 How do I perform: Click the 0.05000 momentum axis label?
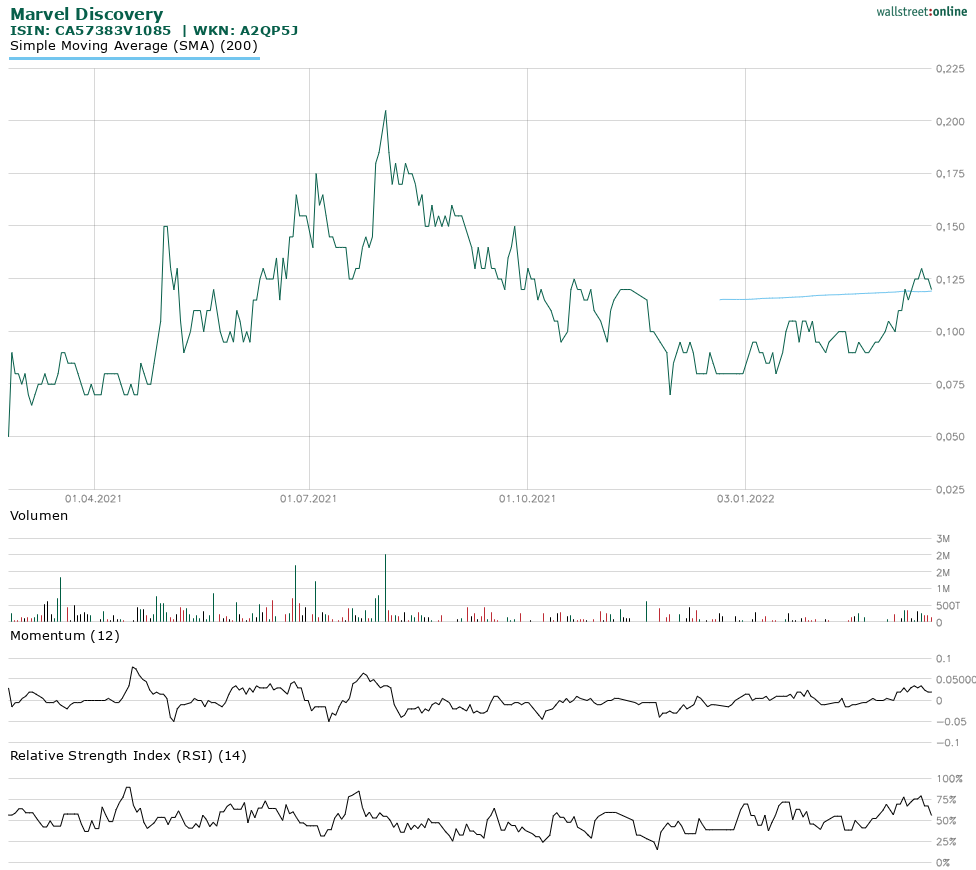pyautogui.click(x=955, y=680)
